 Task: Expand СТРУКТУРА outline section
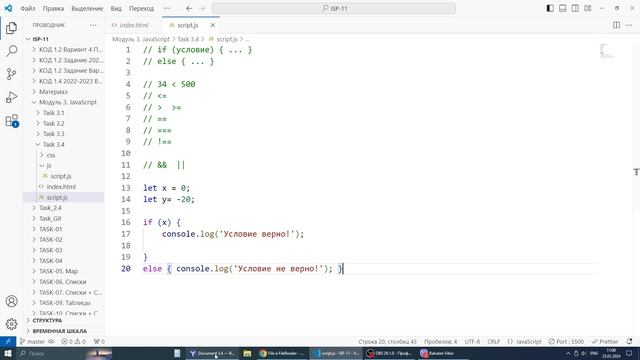[x=64, y=320]
